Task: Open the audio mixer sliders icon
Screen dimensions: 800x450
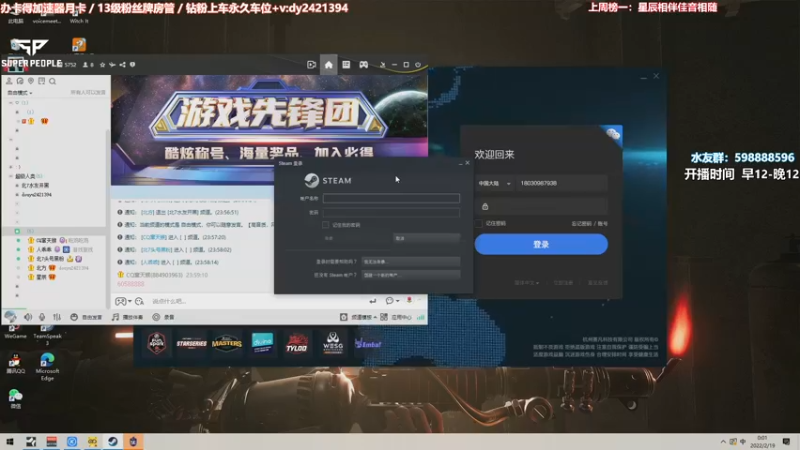Action: click(x=57, y=317)
